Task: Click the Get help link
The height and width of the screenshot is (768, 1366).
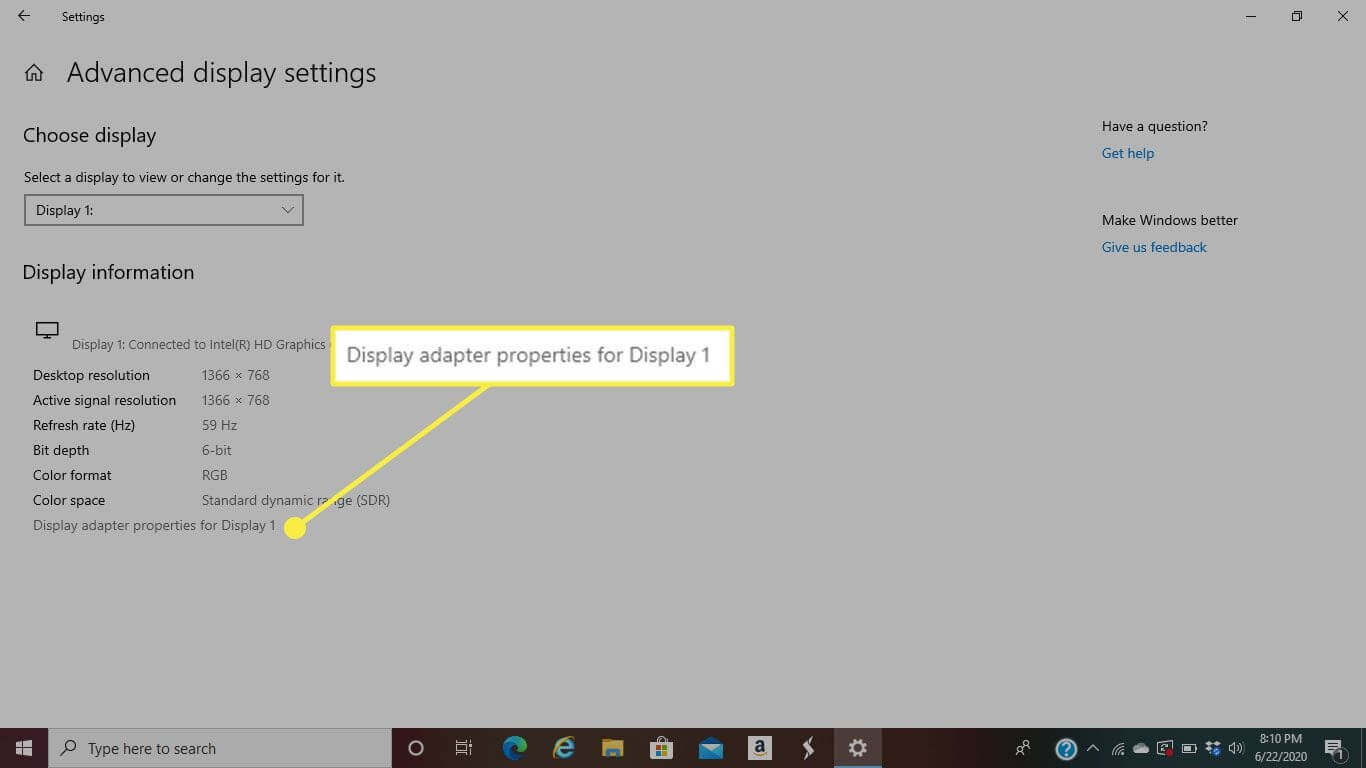Action: 1127,153
